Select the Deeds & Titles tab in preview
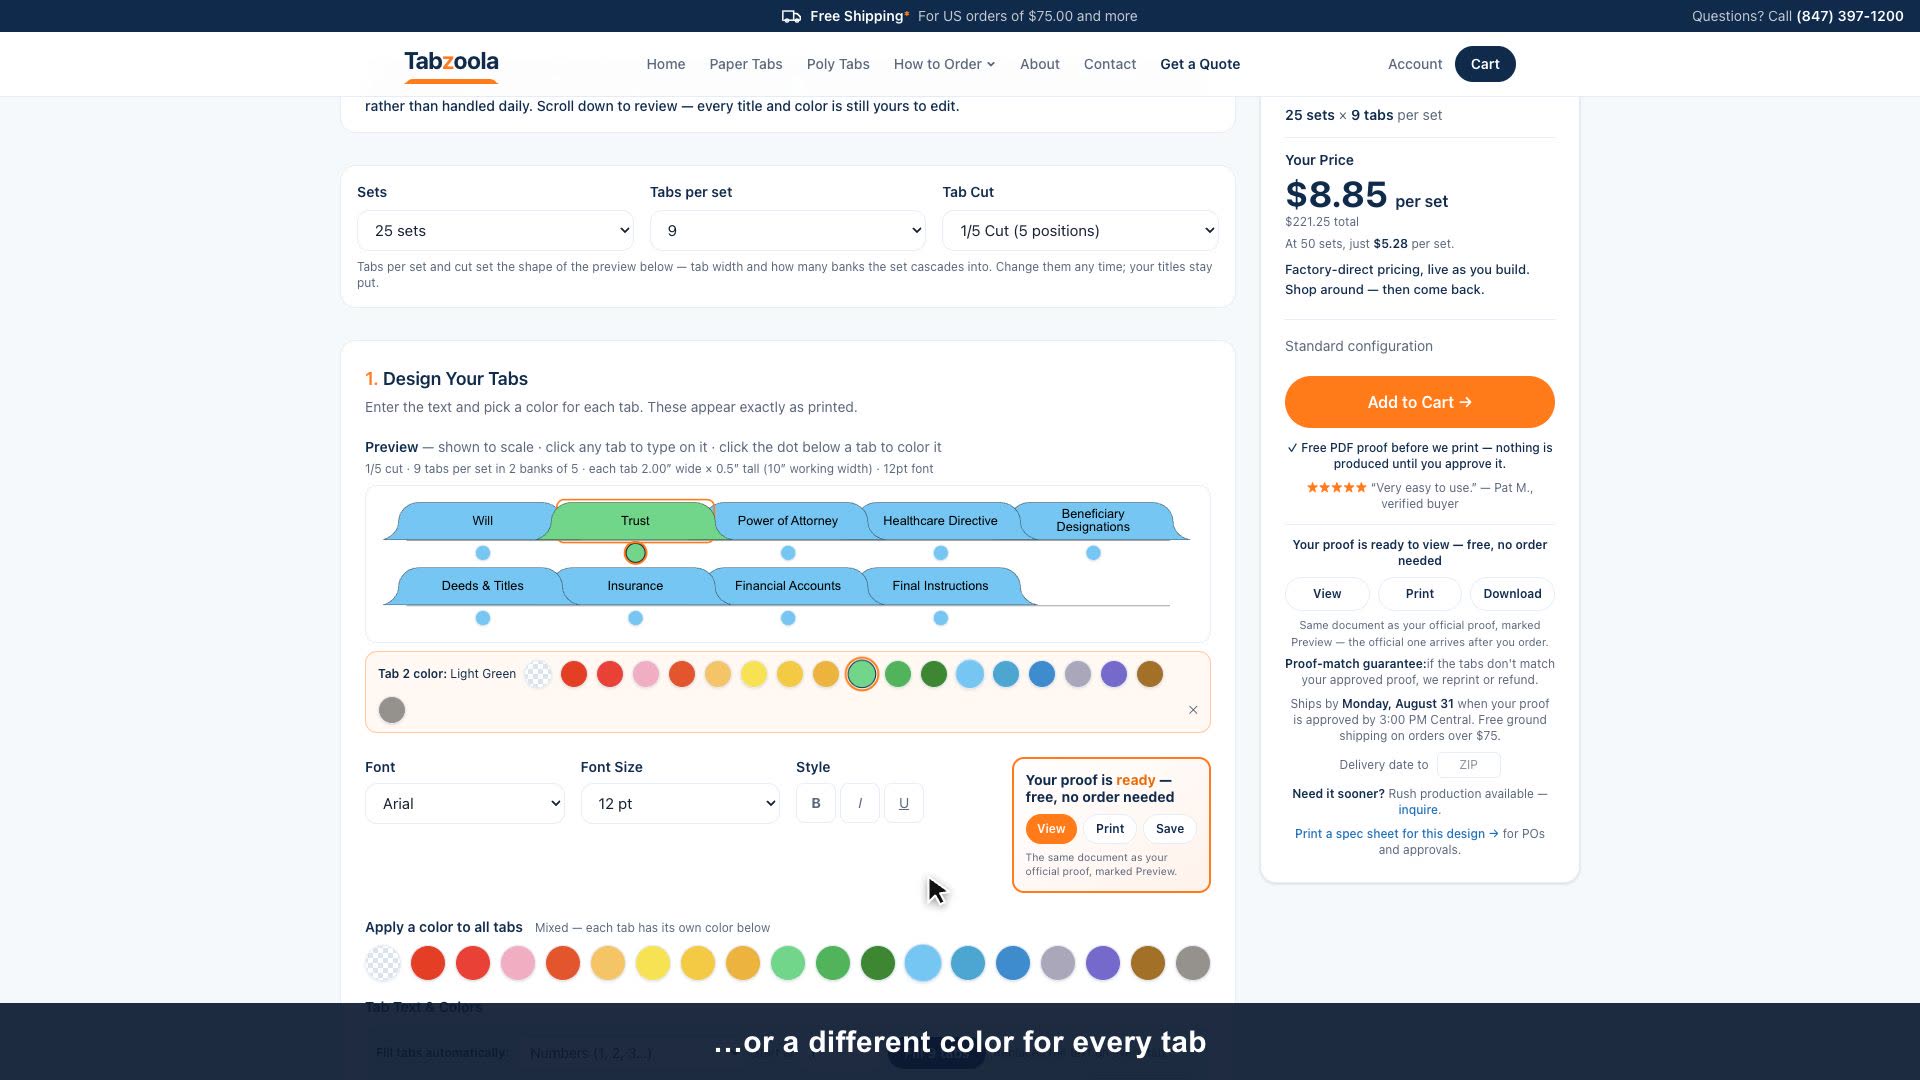 483,586
